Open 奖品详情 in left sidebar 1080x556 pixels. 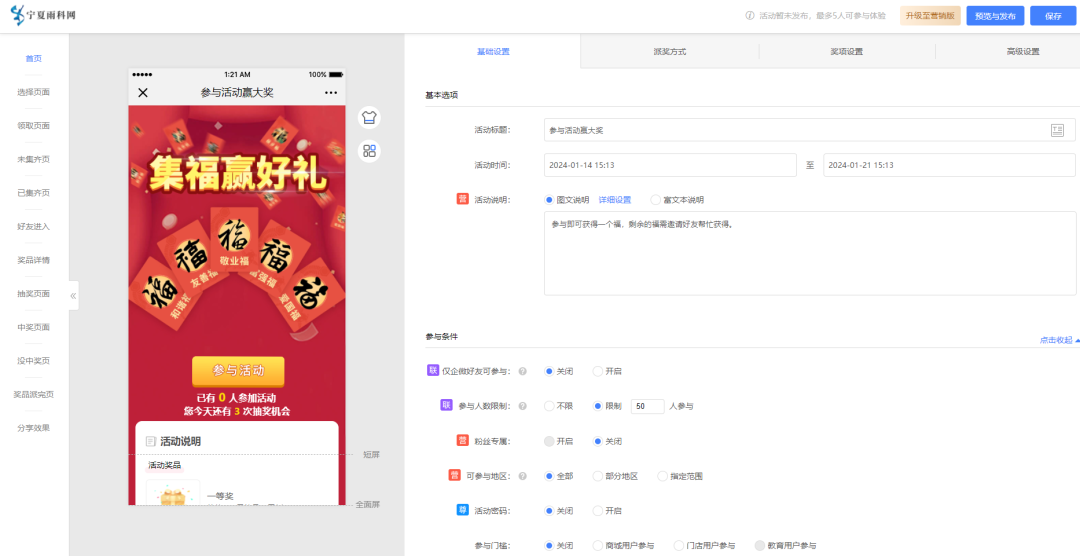click(34, 260)
